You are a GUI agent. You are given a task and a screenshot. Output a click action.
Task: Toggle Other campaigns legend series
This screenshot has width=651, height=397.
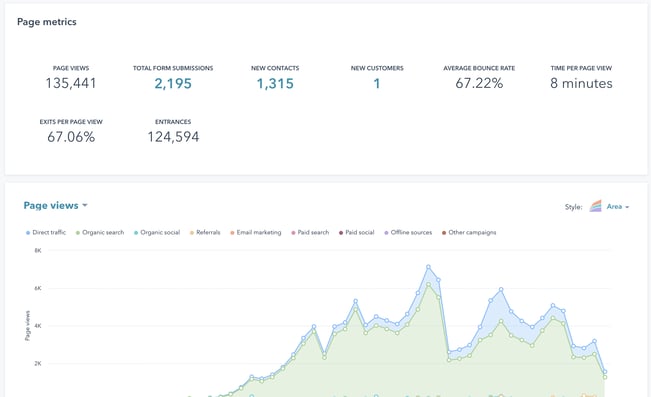point(469,233)
